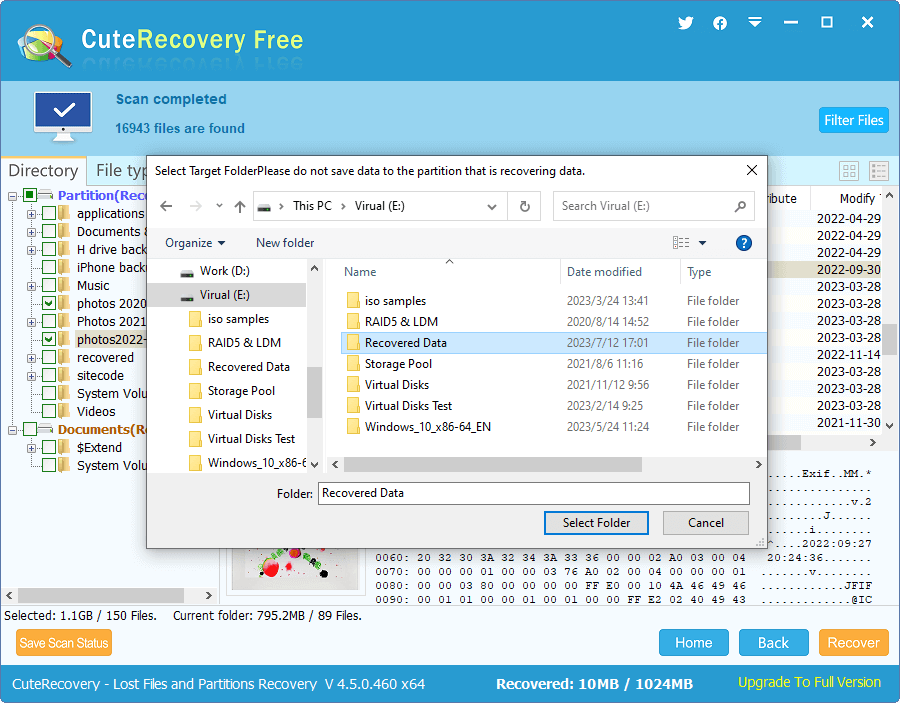Switch to the Directory tab
The image size is (900, 703).
point(43,171)
